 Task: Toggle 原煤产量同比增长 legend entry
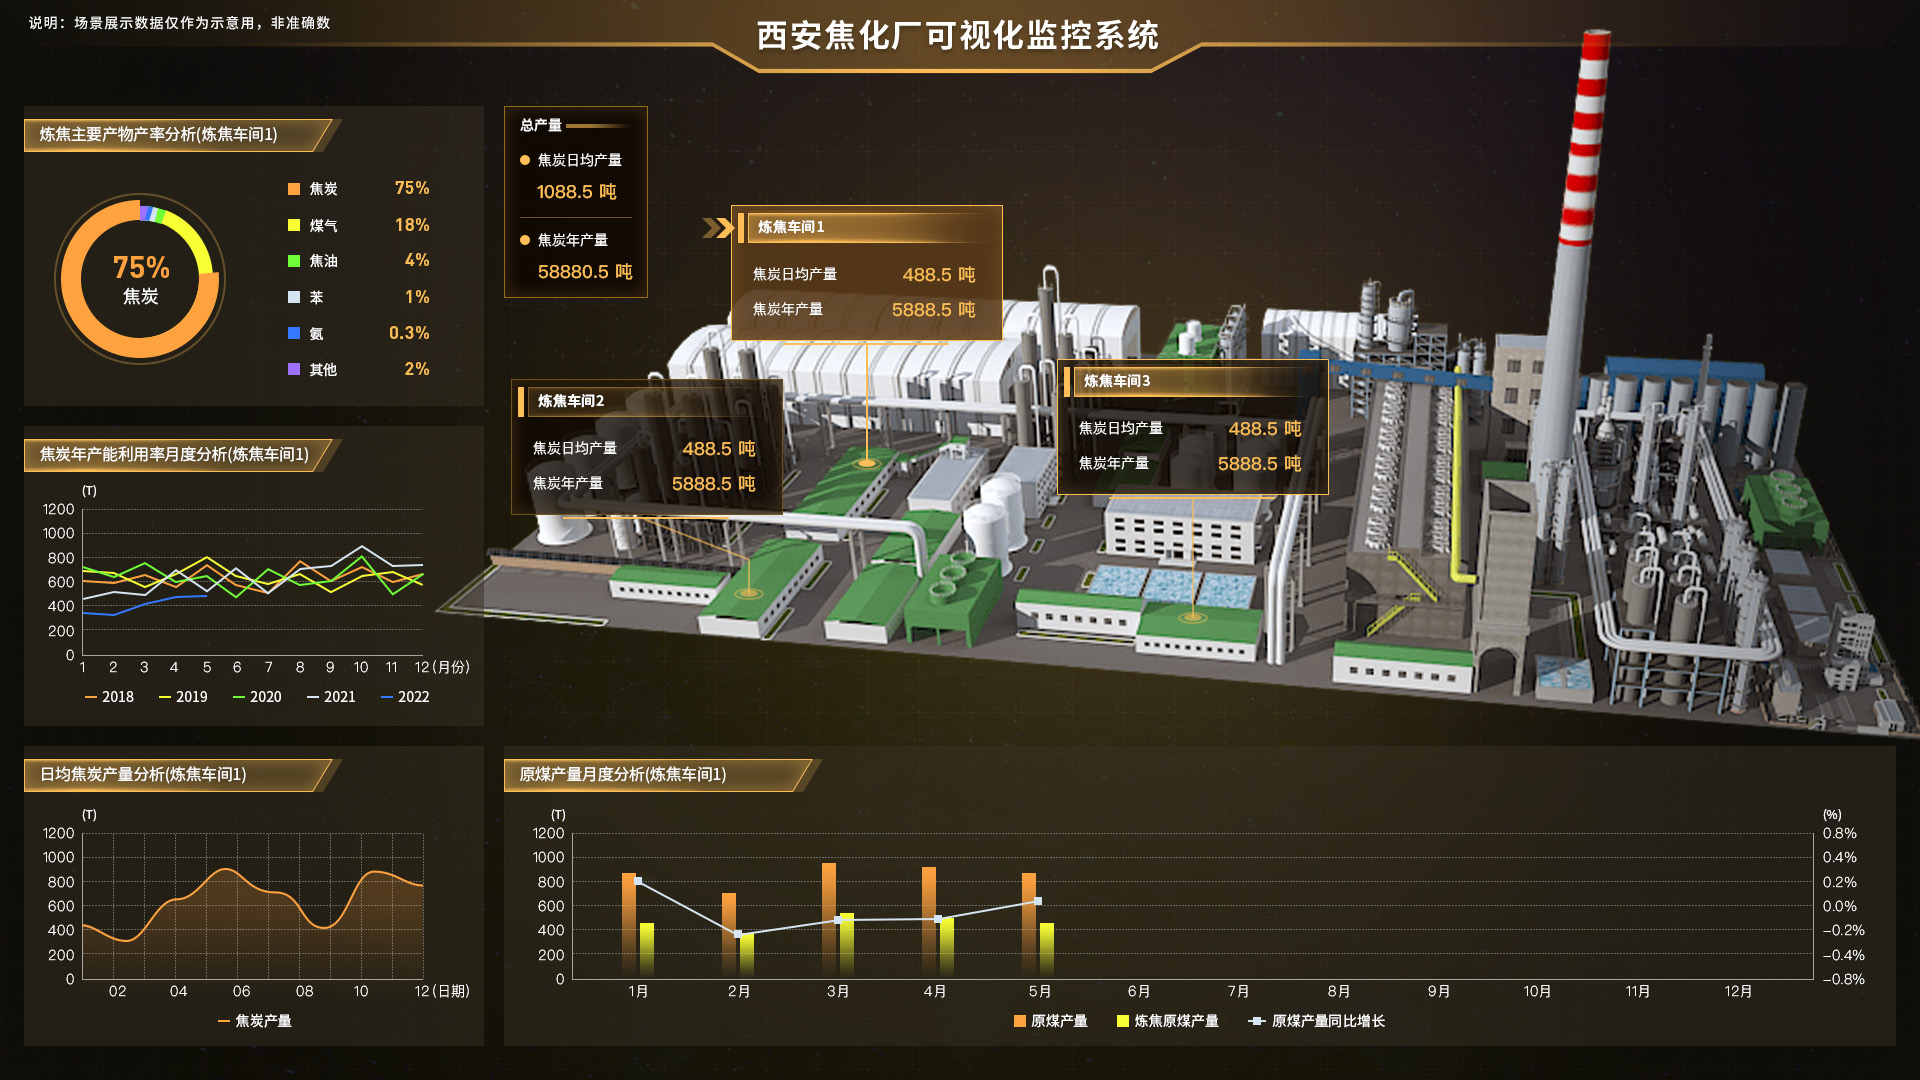pos(1316,1021)
